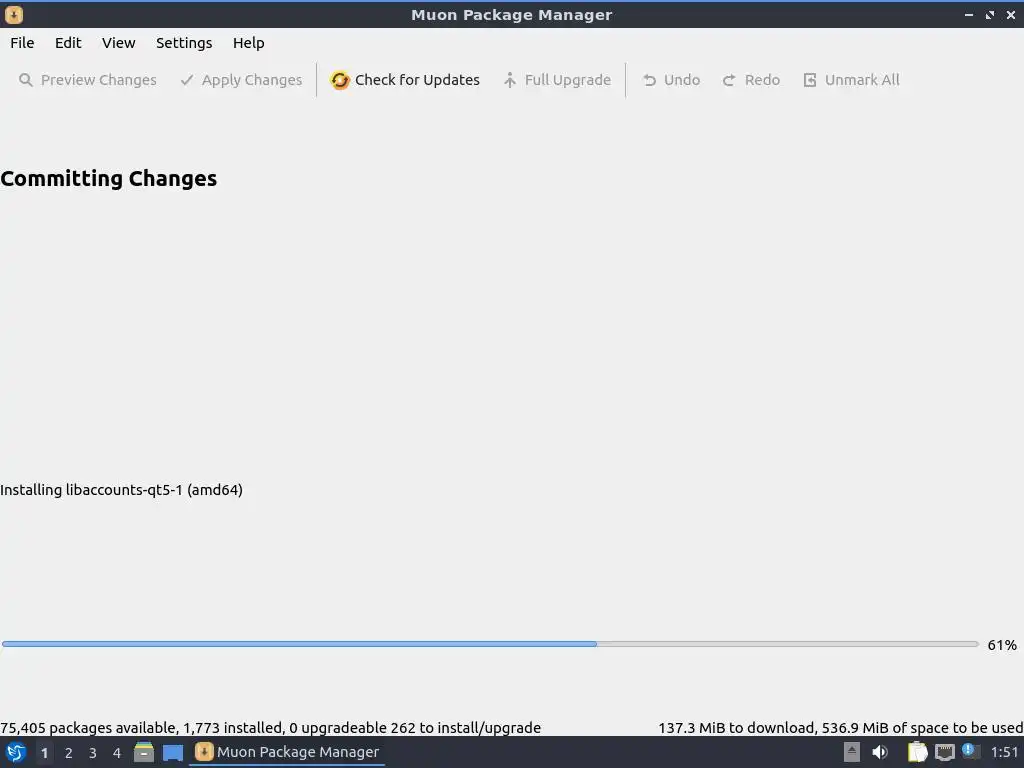Viewport: 1024px width, 768px height.
Task: Click the Committing Changes heading
Action: click(x=108, y=178)
